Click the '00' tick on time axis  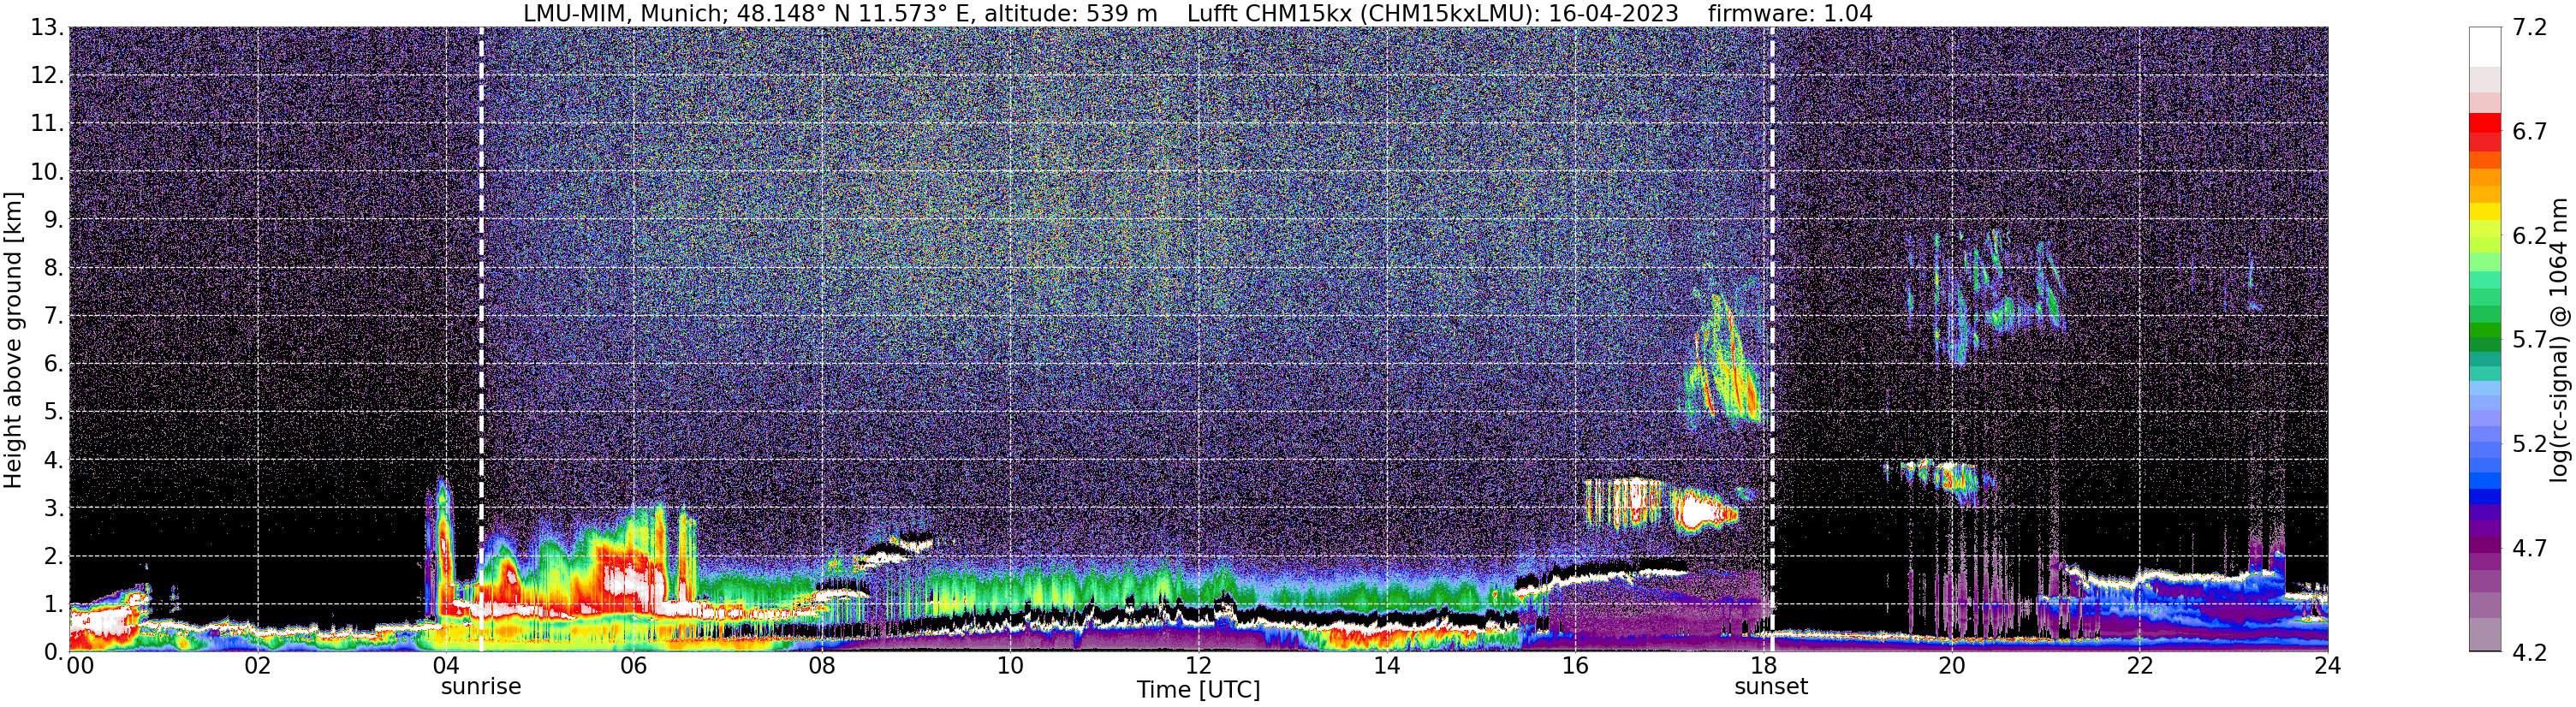[80, 666]
